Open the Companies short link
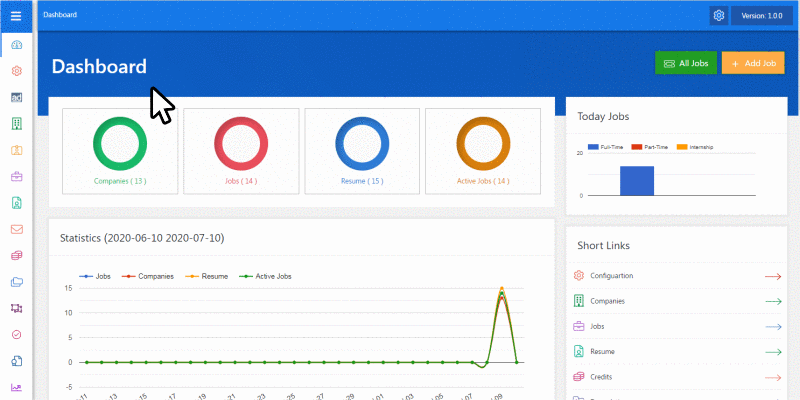The height and width of the screenshot is (400, 800). click(x=607, y=302)
